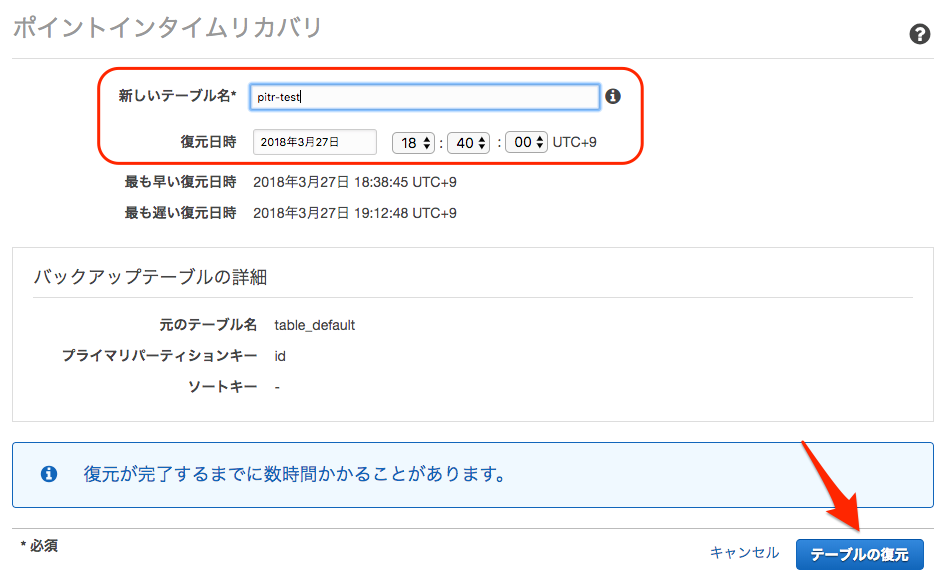950x583 pixels.
Task: Focus the new table name field containing pitr-test
Action: [x=425, y=96]
